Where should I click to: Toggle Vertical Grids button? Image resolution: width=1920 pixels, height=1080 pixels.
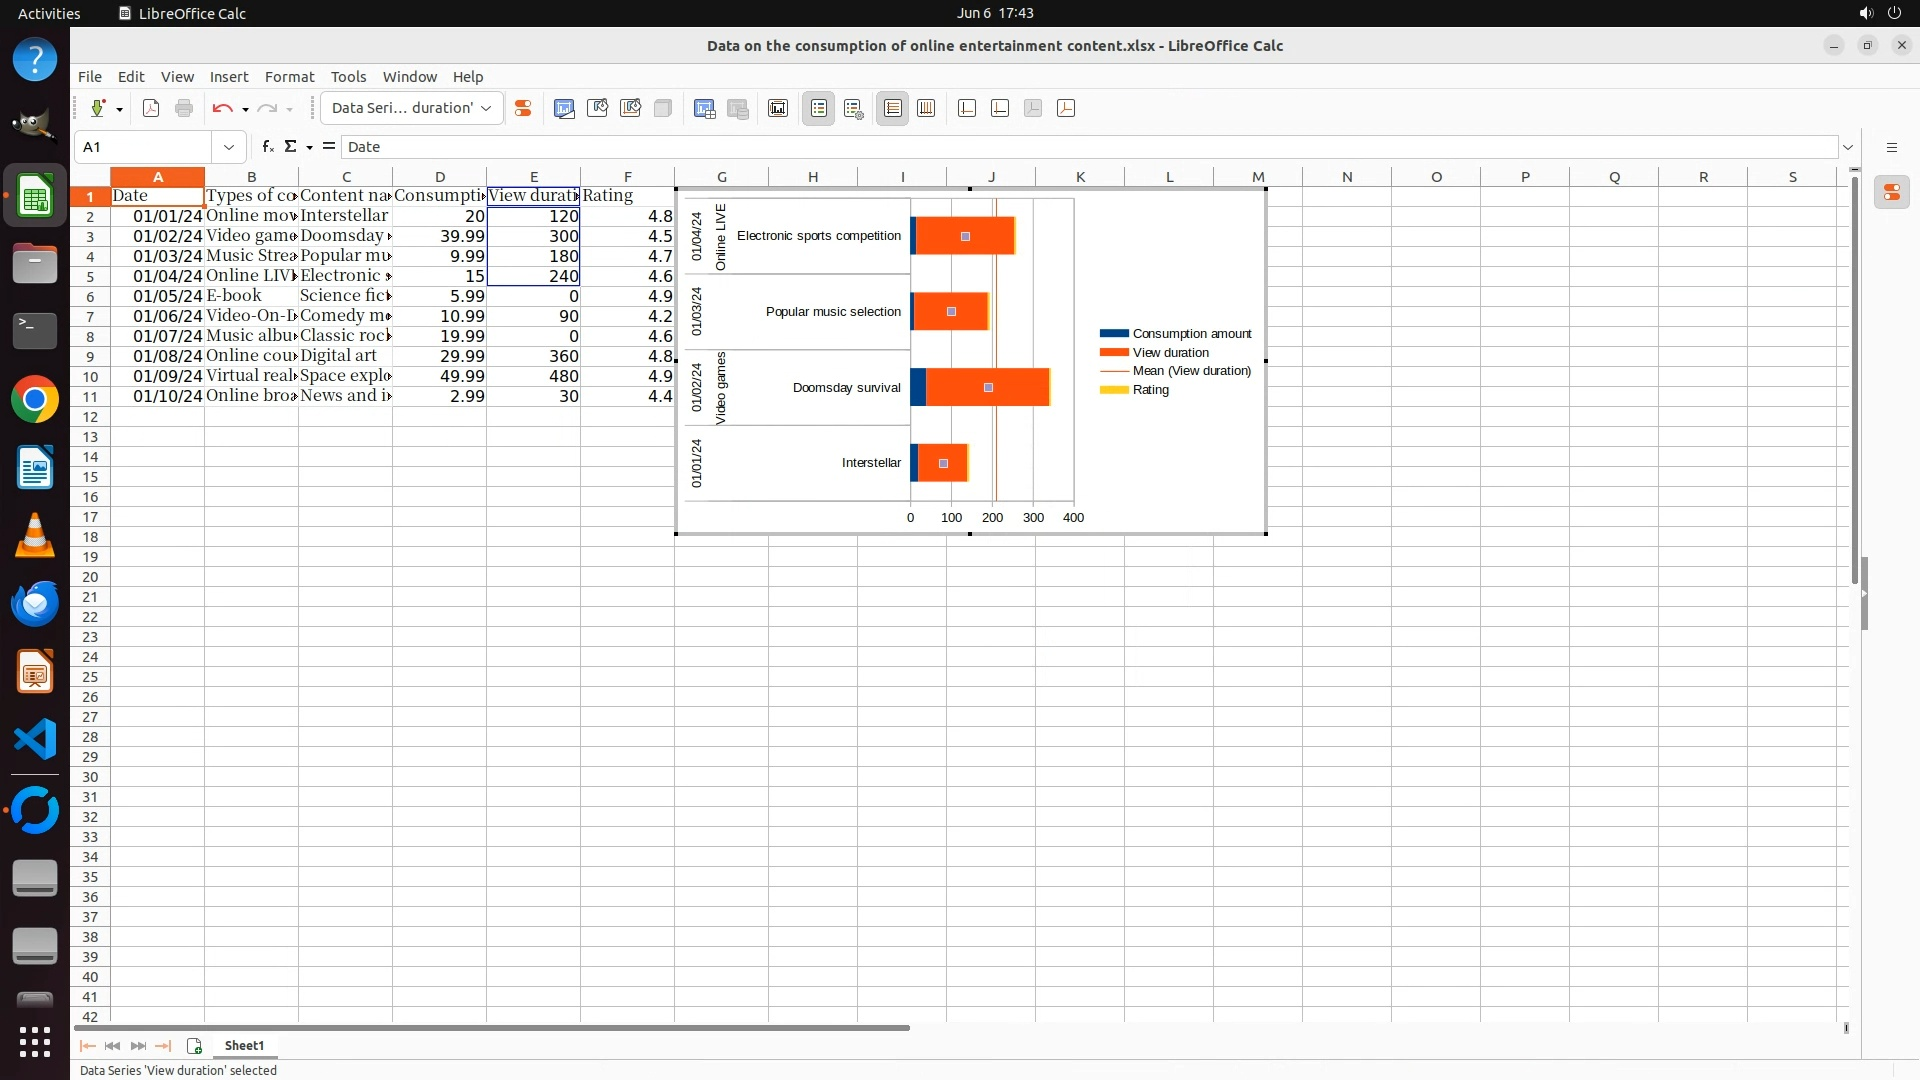pyautogui.click(x=926, y=108)
